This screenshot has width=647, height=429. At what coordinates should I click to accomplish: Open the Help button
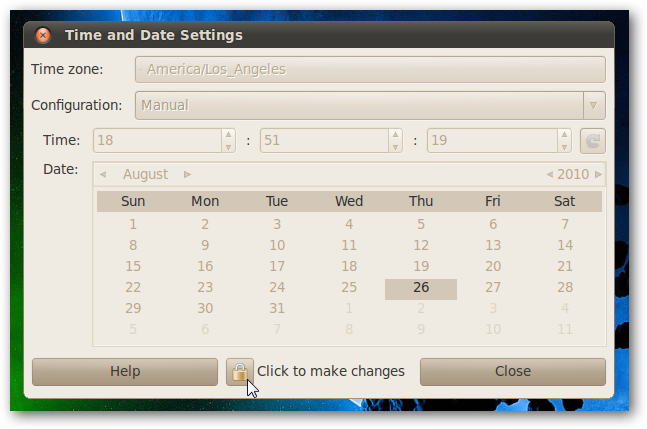coord(125,372)
